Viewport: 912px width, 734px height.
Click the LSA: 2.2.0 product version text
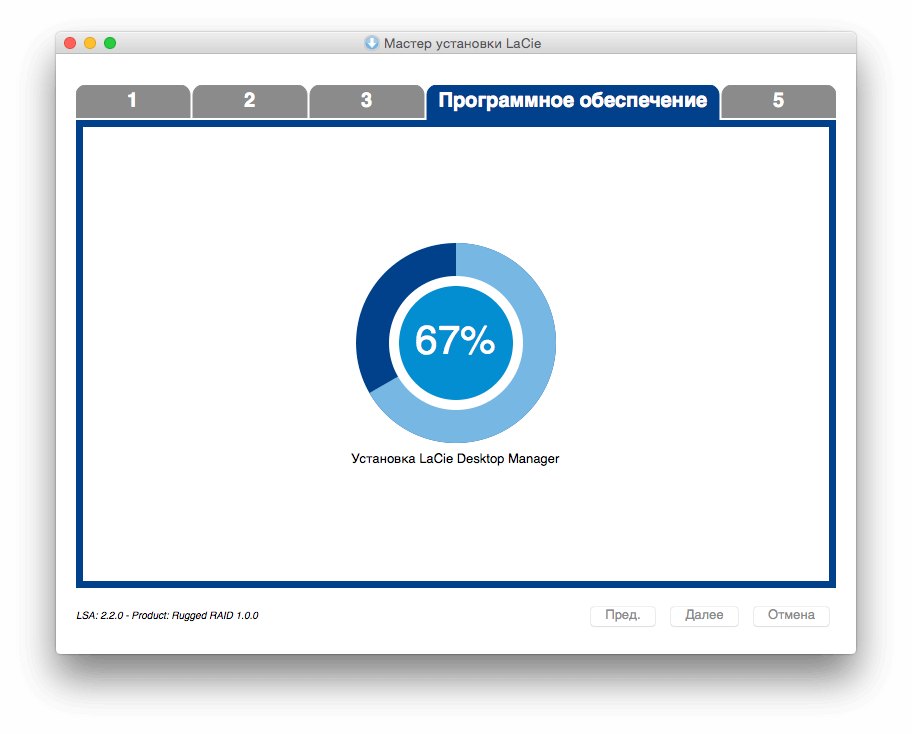pos(168,615)
